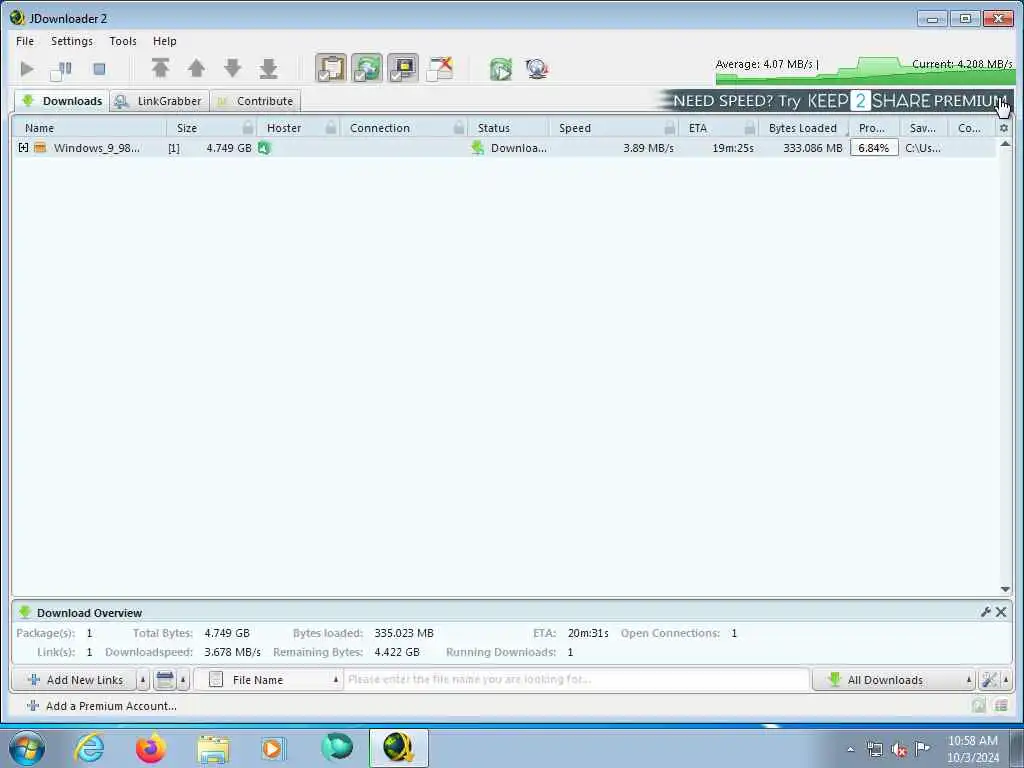The height and width of the screenshot is (768, 1024).
Task: Stop all downloads with the stop button
Action: click(99, 69)
